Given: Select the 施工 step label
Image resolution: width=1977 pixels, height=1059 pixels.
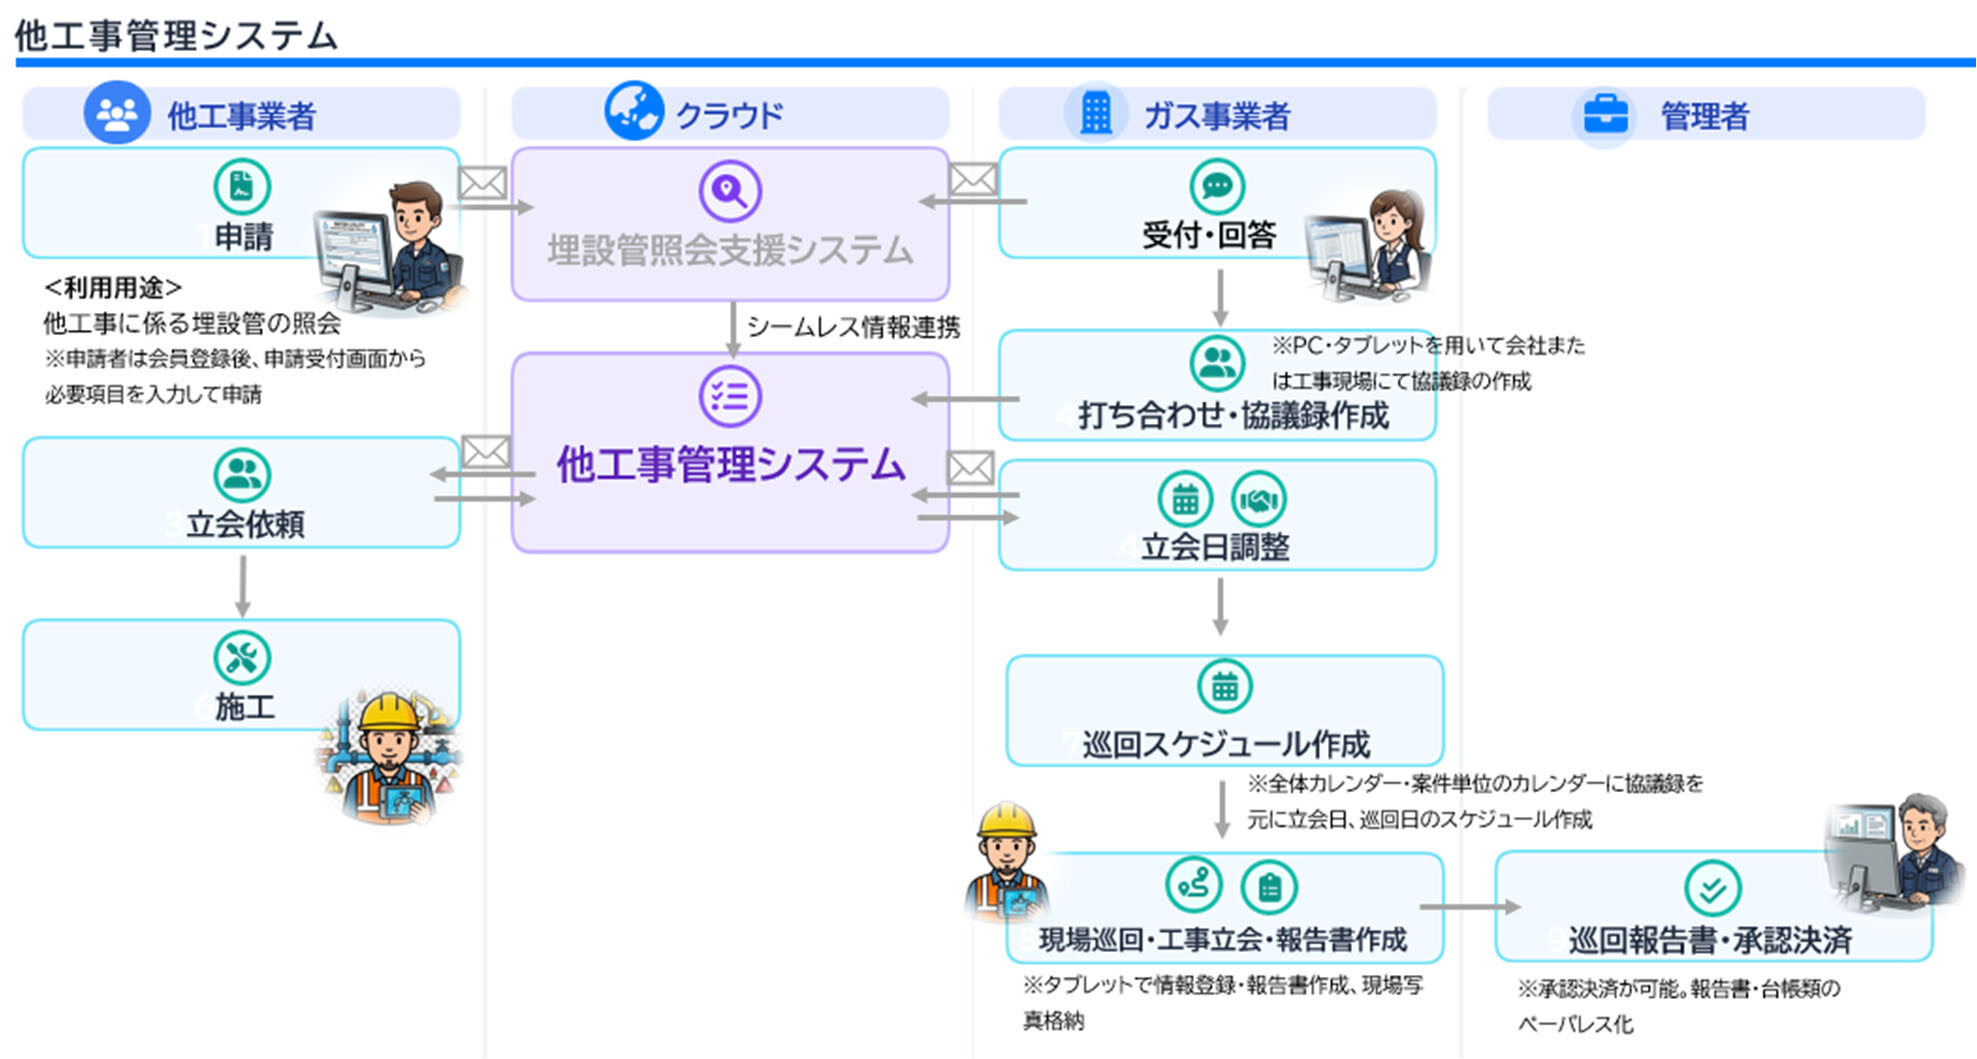Looking at the screenshot, I should tap(244, 707).
